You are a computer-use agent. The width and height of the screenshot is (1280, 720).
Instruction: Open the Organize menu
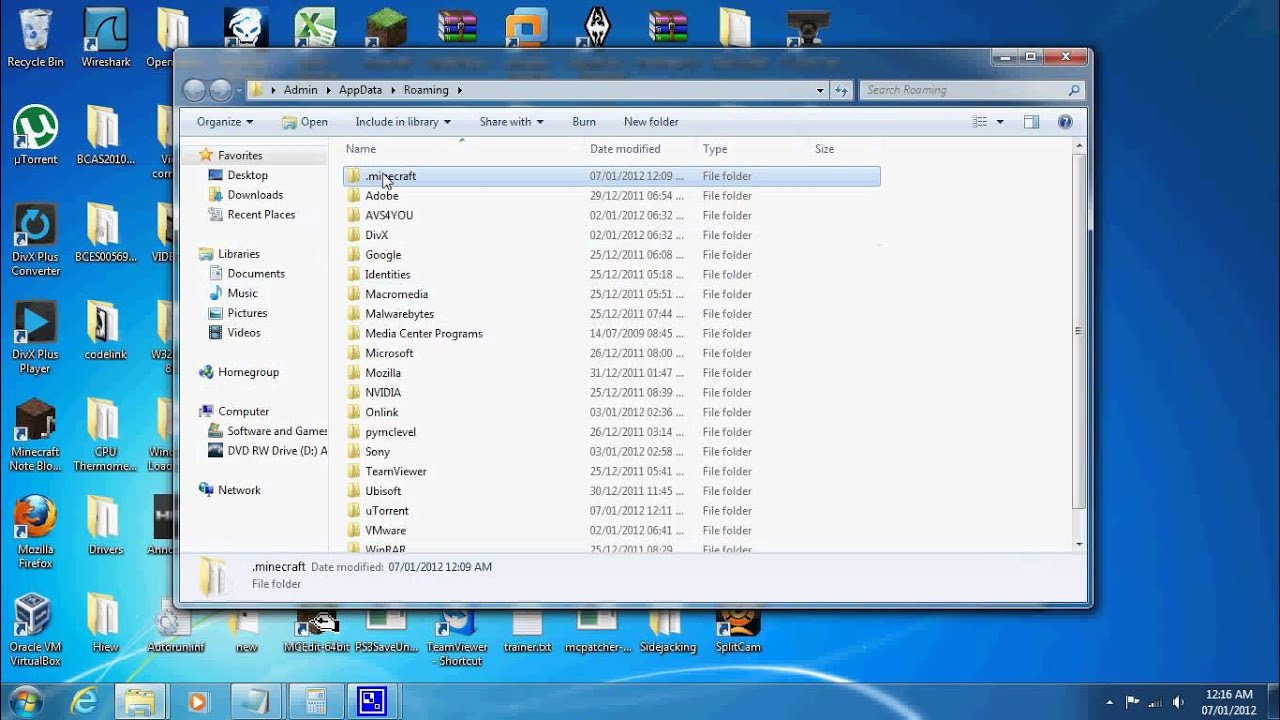point(225,122)
